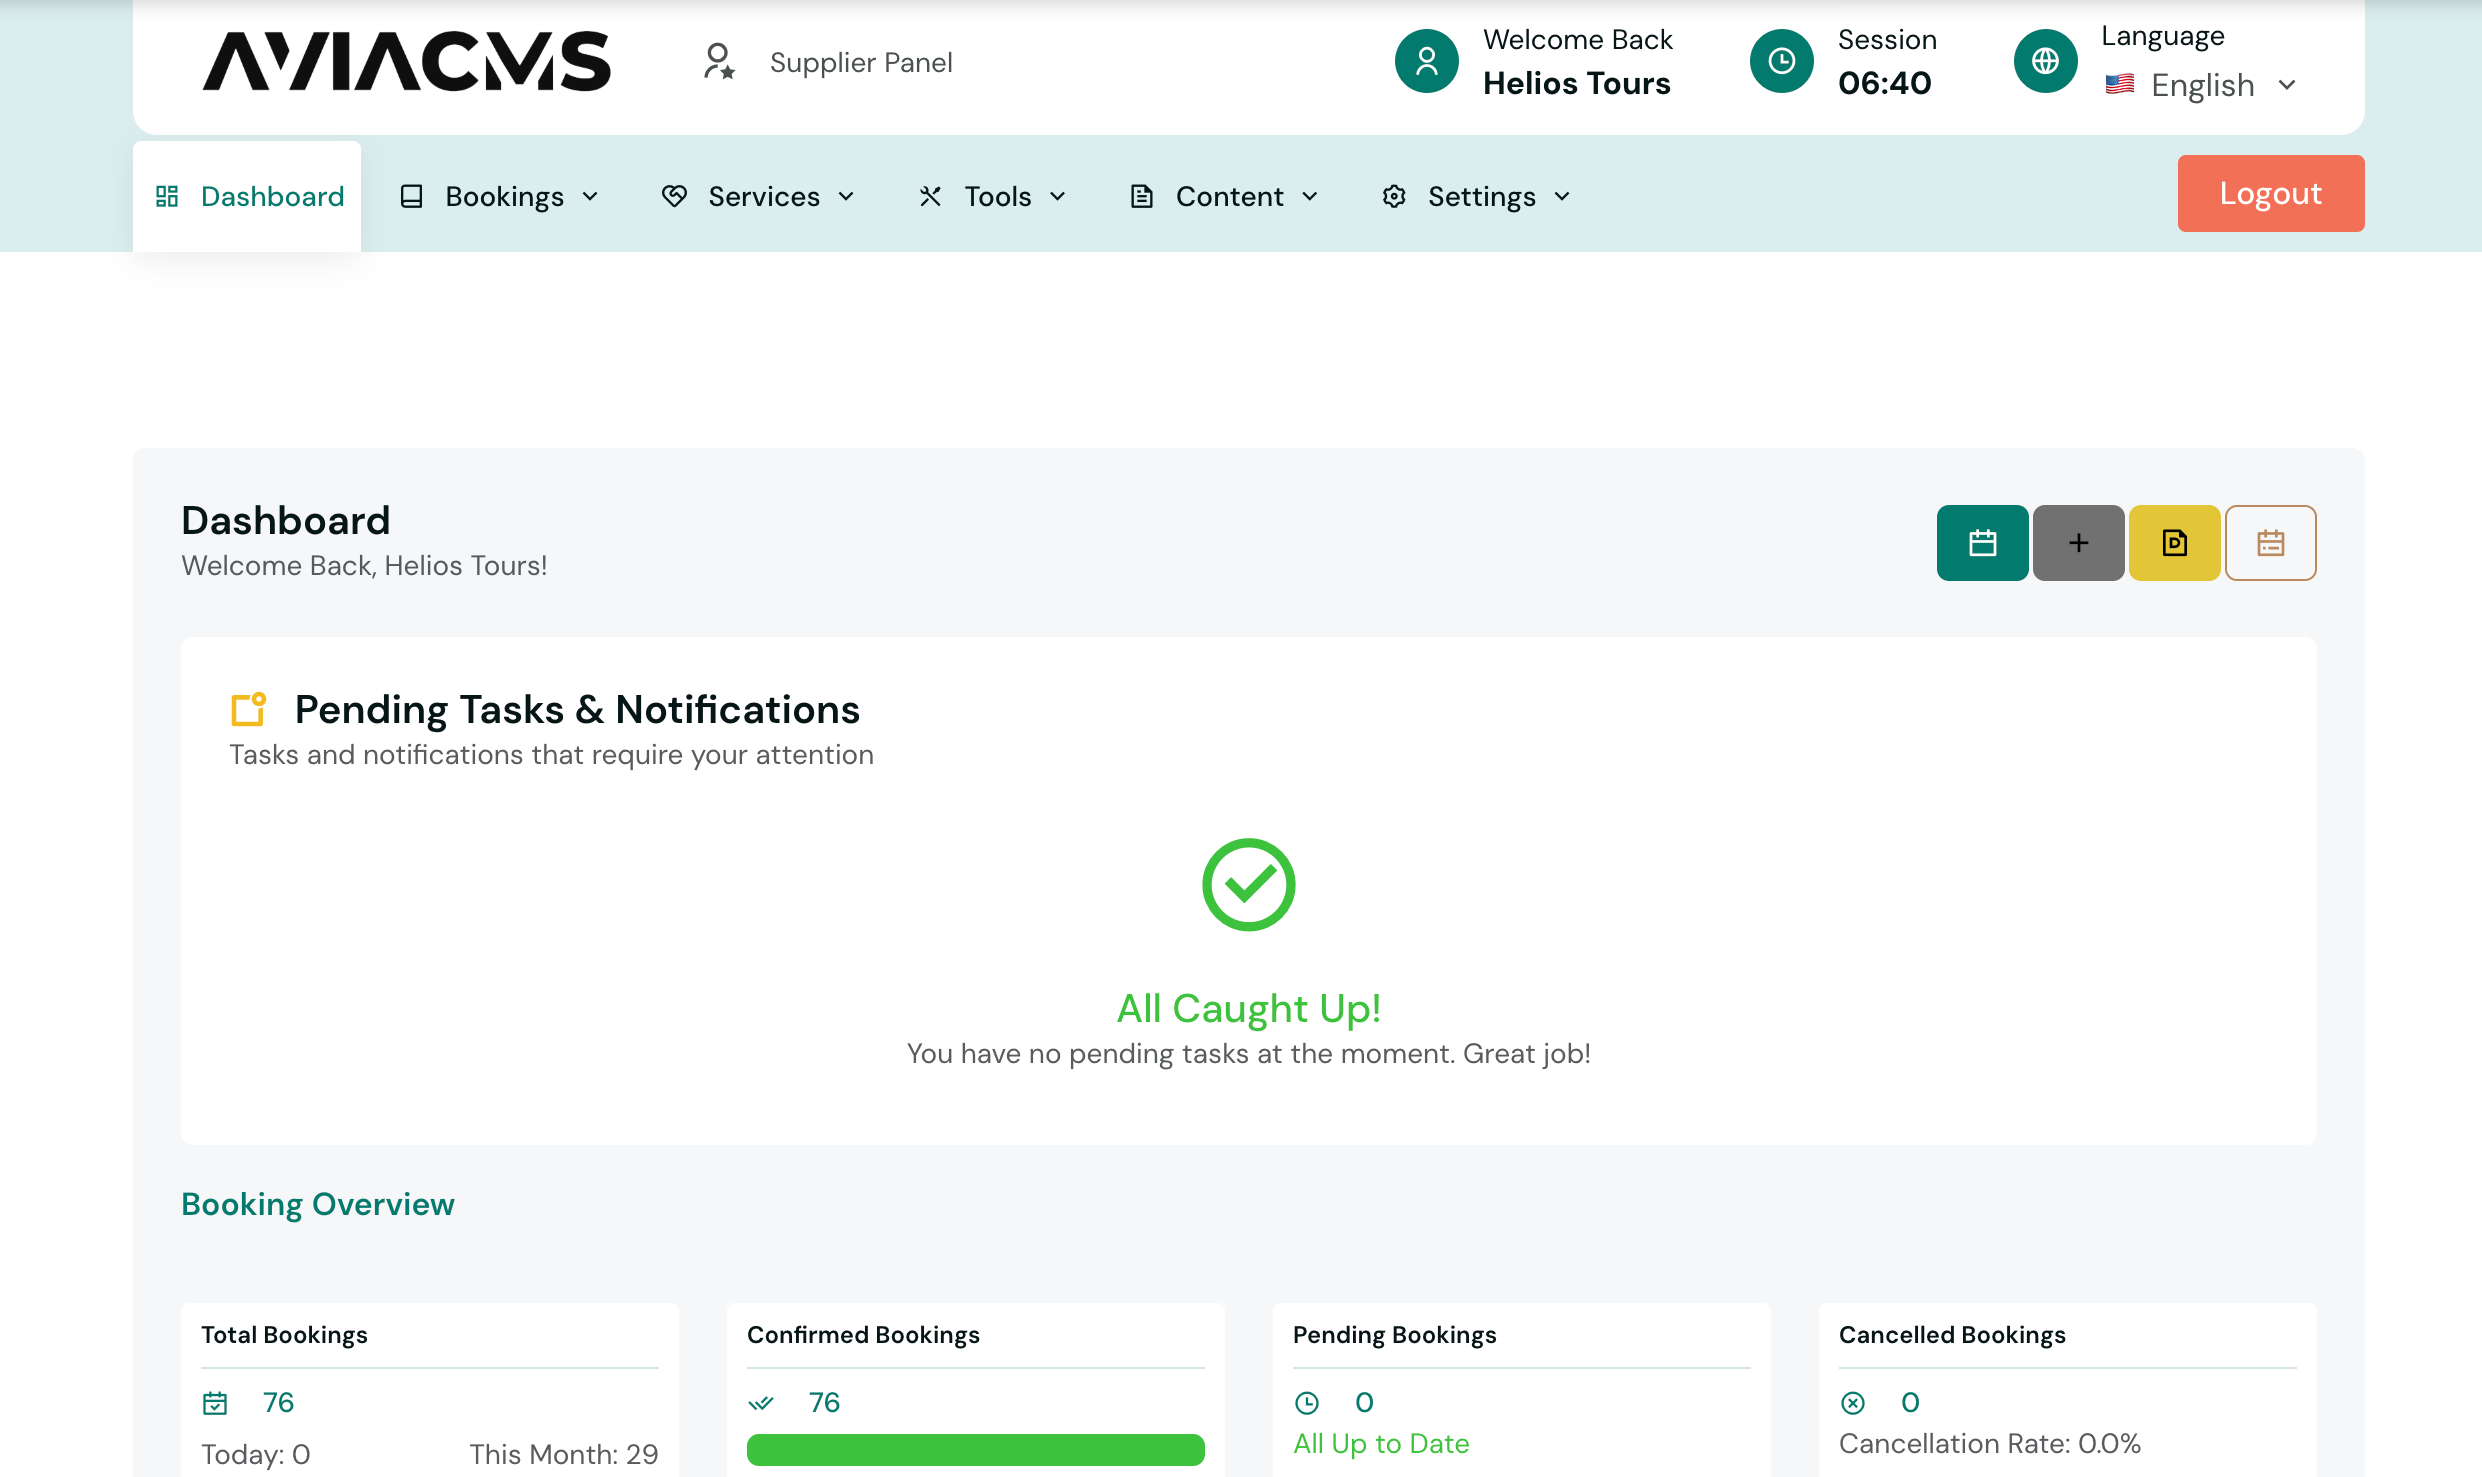Click the Total Bookings calendar icon
The height and width of the screenshot is (1477, 2482).
pos(215,1403)
